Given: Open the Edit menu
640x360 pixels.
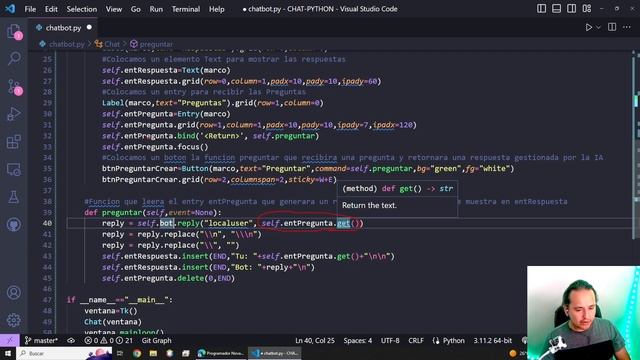Looking at the screenshot, I should point(51,9).
